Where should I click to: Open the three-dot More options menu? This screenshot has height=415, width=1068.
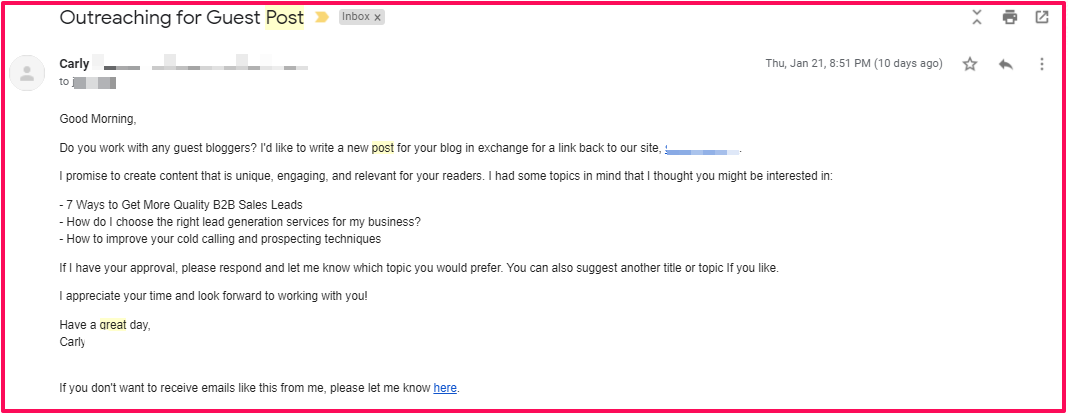(1041, 64)
